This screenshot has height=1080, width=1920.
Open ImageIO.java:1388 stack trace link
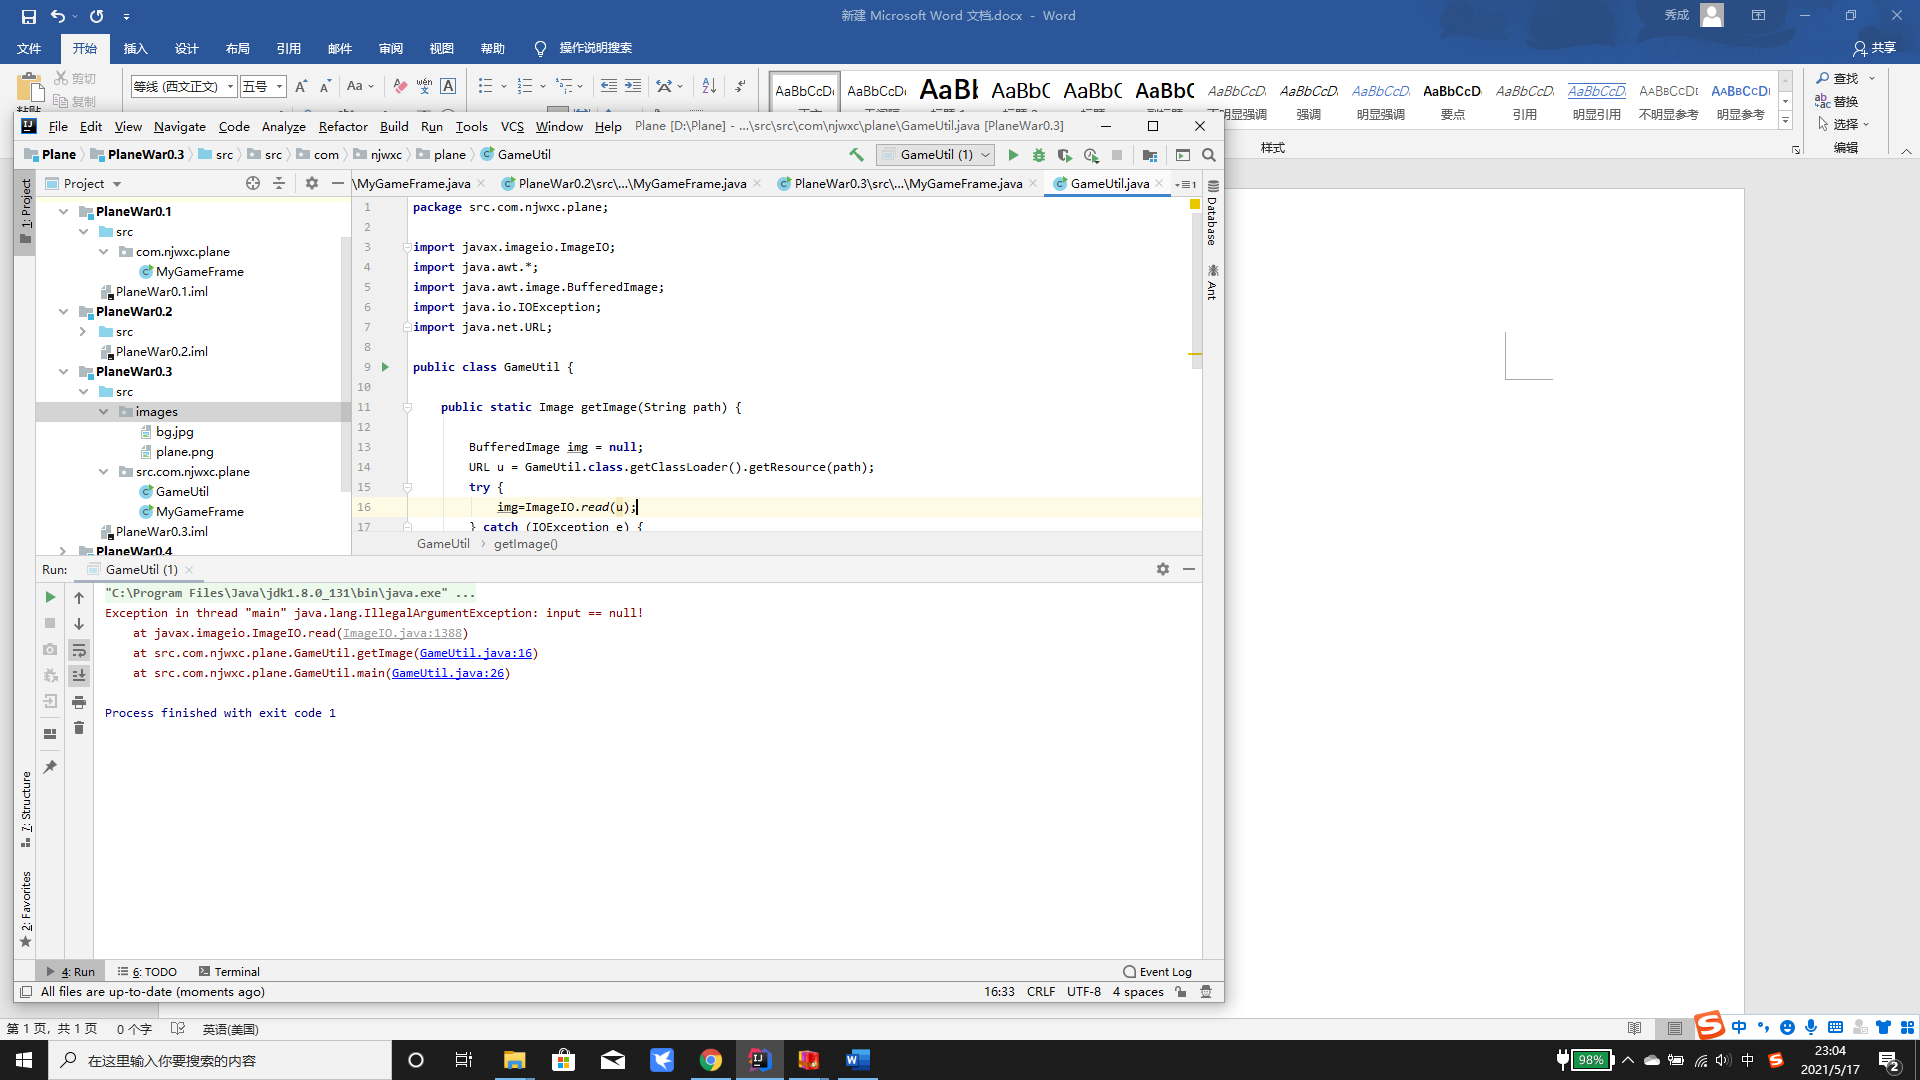tap(403, 633)
